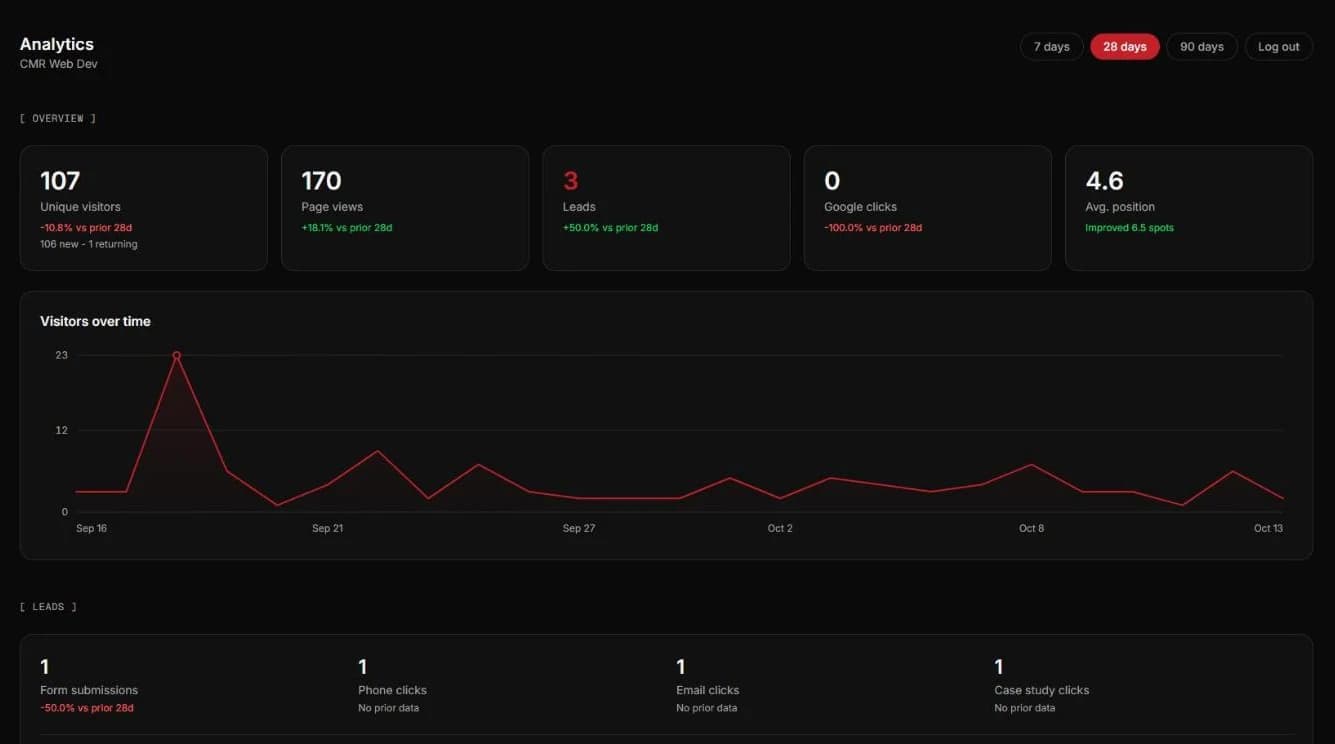This screenshot has width=1335, height=744.
Task: Click No prior data under Email clicks
Action: 706,708
